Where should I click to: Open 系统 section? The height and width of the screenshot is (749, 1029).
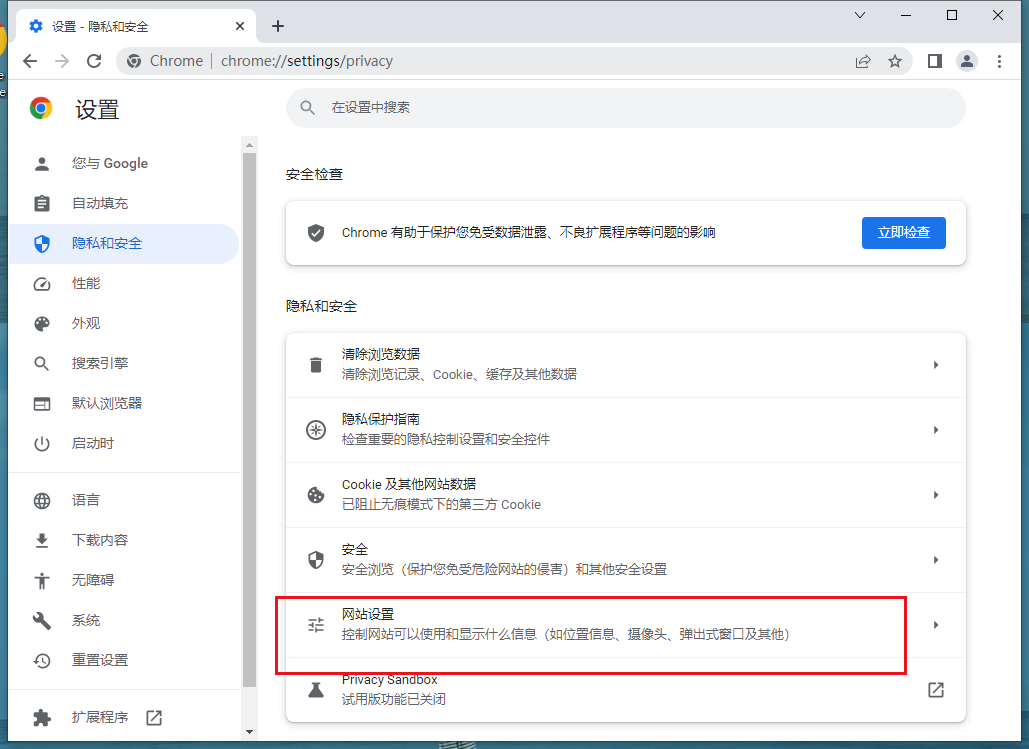(x=125, y=620)
